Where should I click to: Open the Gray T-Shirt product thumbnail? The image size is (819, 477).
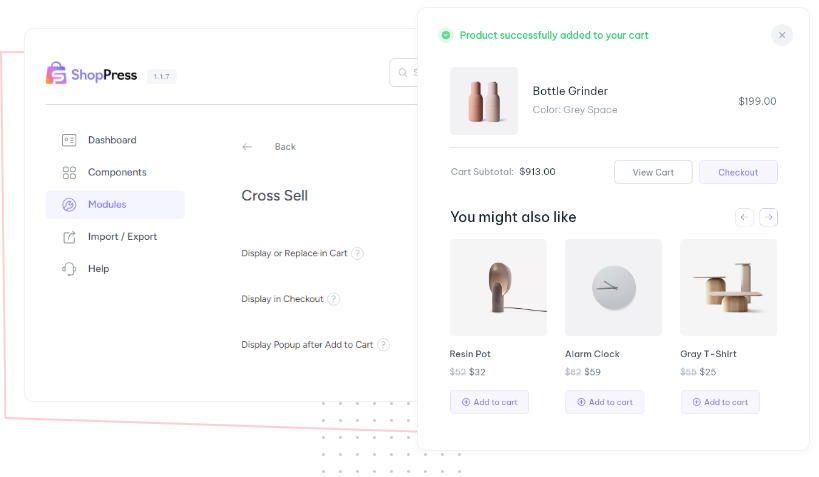pos(728,287)
